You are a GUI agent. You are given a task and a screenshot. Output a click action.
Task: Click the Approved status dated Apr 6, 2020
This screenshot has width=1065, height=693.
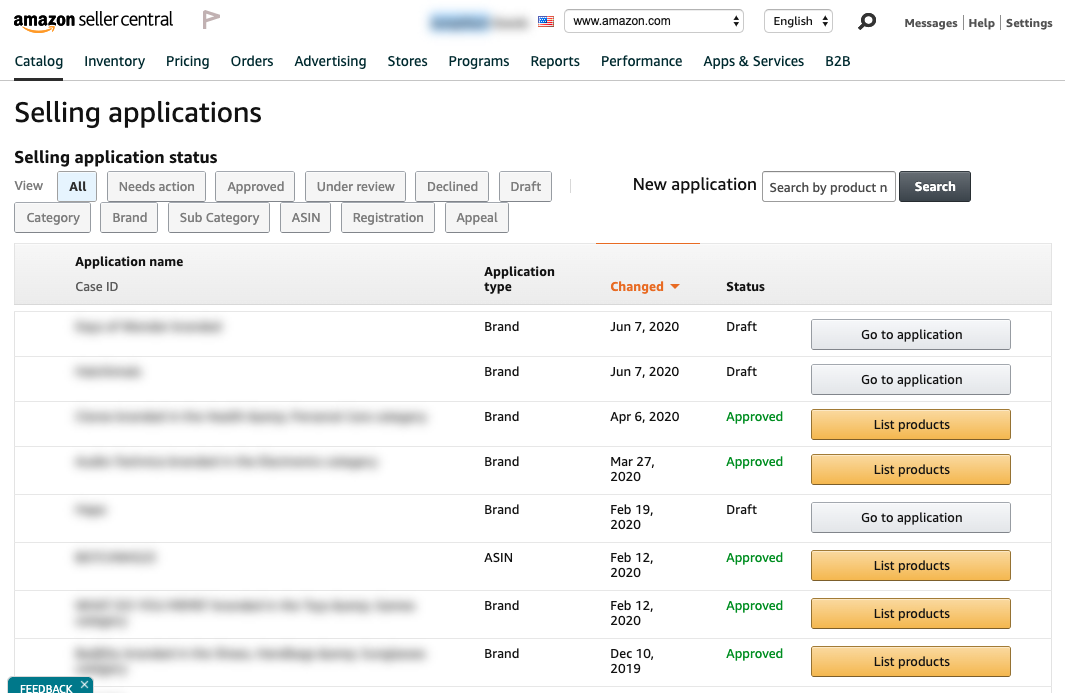tap(754, 416)
